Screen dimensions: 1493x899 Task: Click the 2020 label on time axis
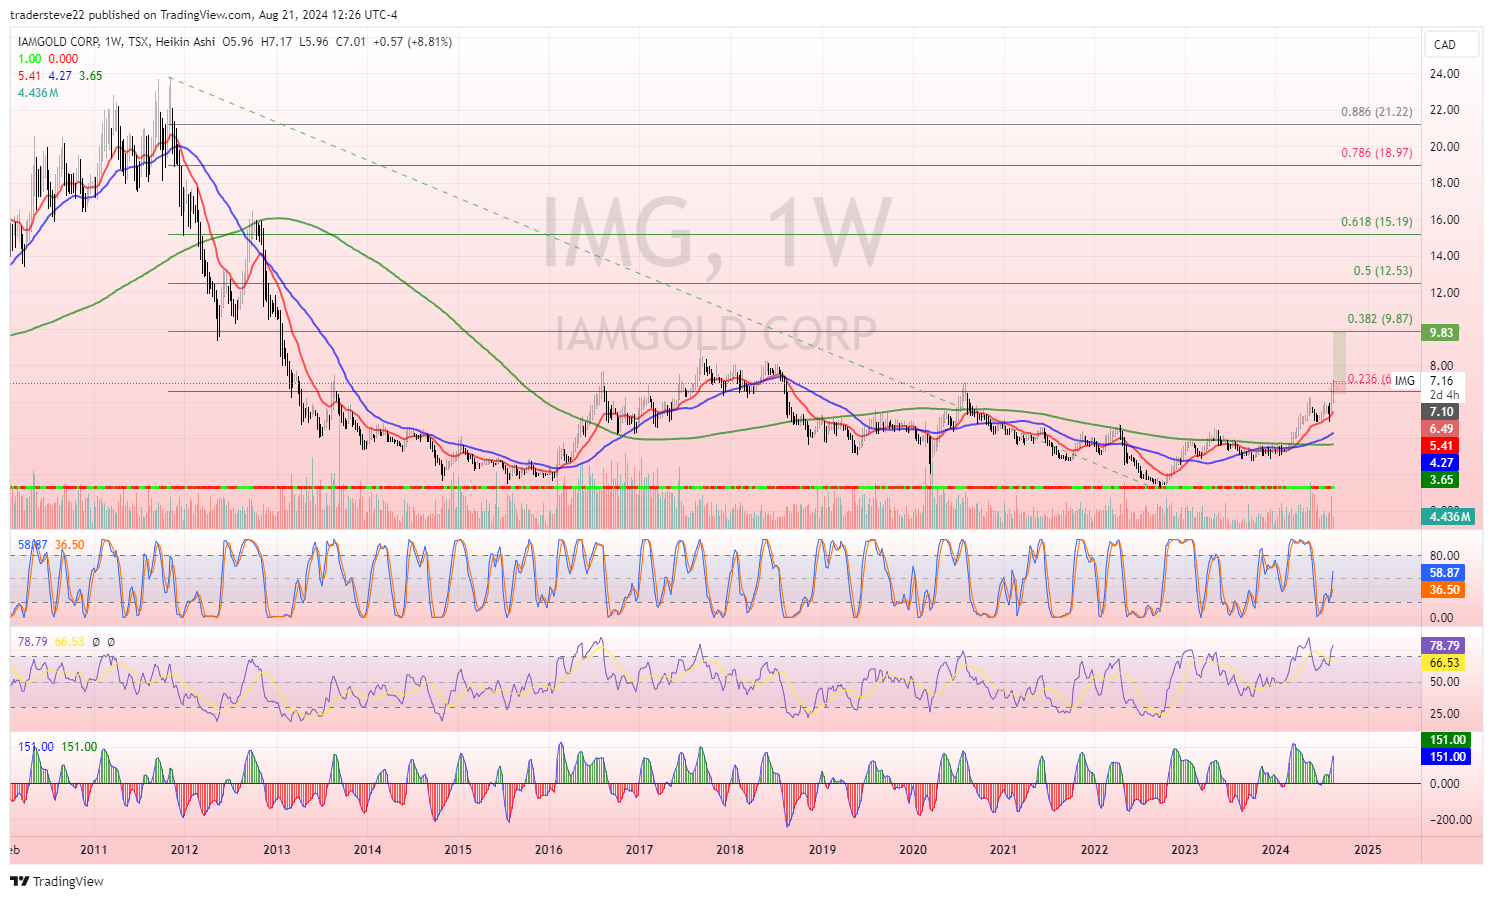click(912, 850)
